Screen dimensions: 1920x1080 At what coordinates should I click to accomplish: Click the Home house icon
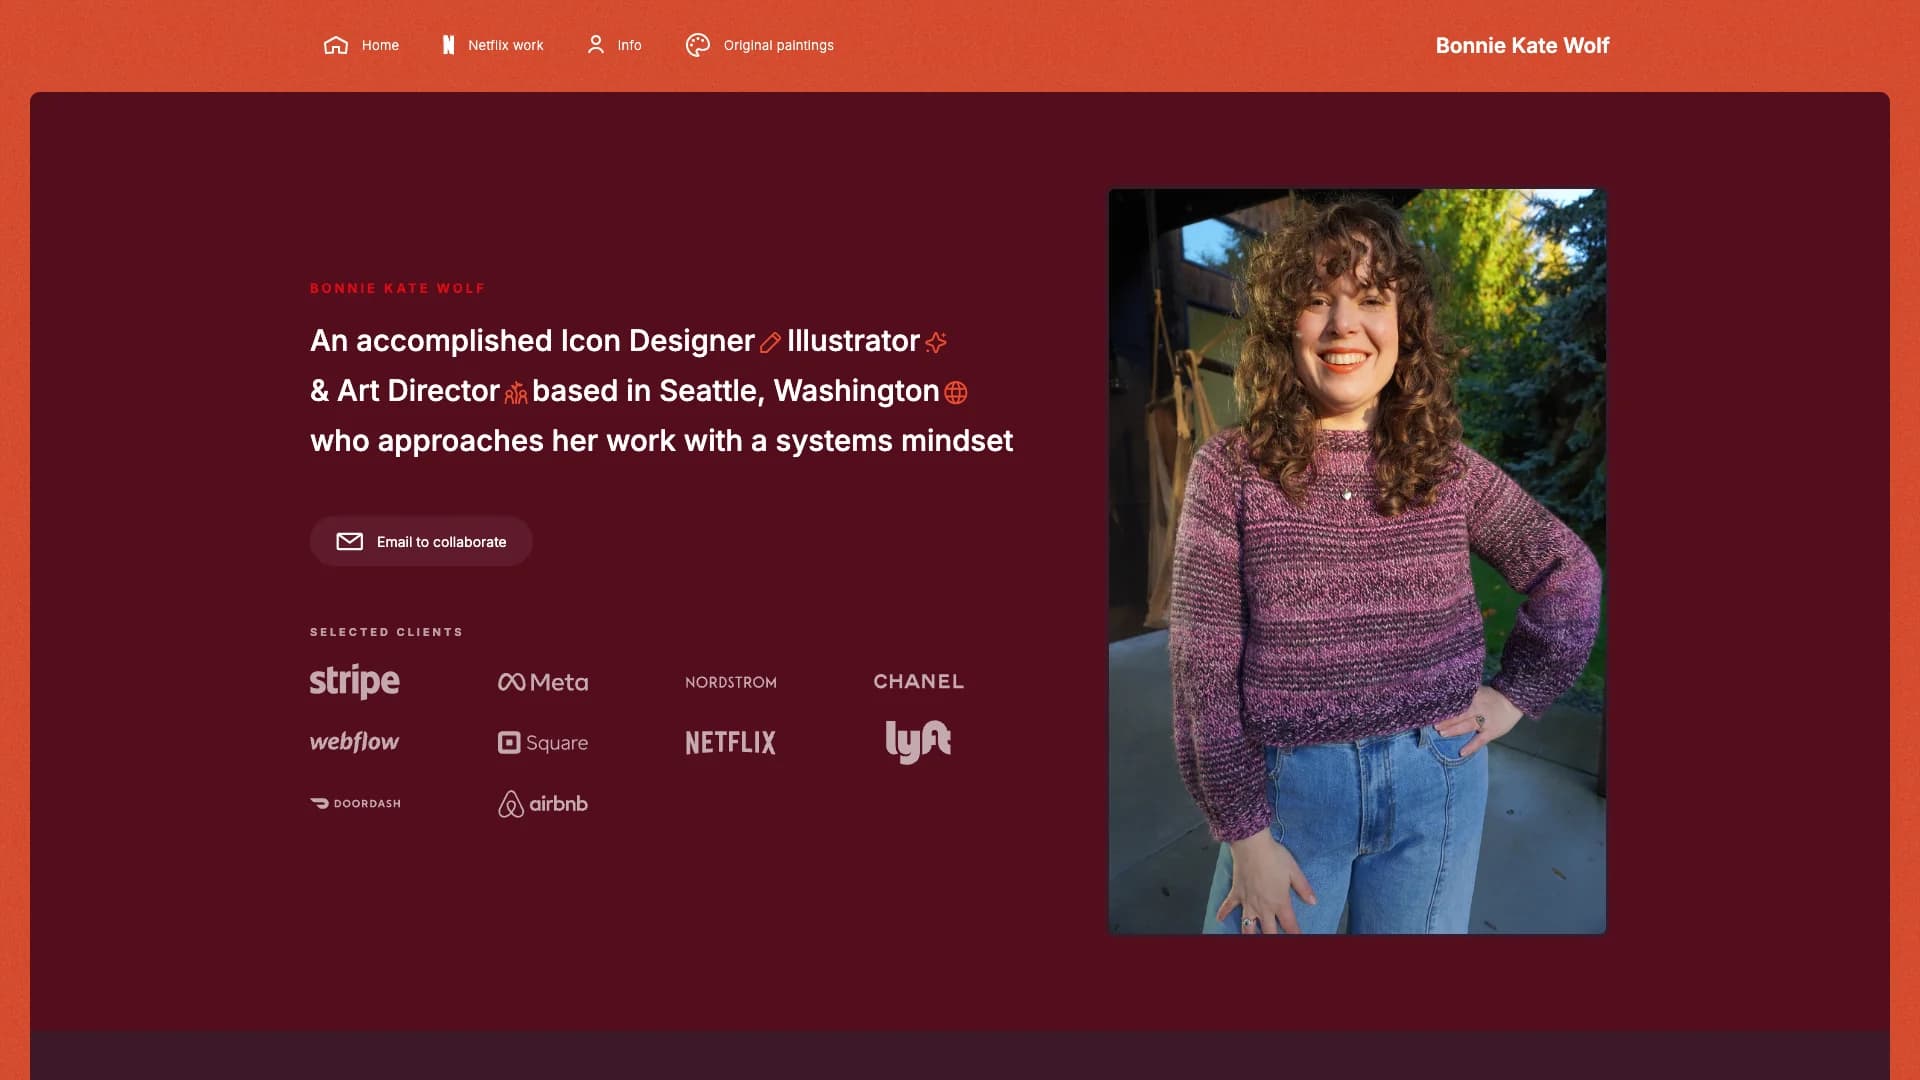(336, 45)
